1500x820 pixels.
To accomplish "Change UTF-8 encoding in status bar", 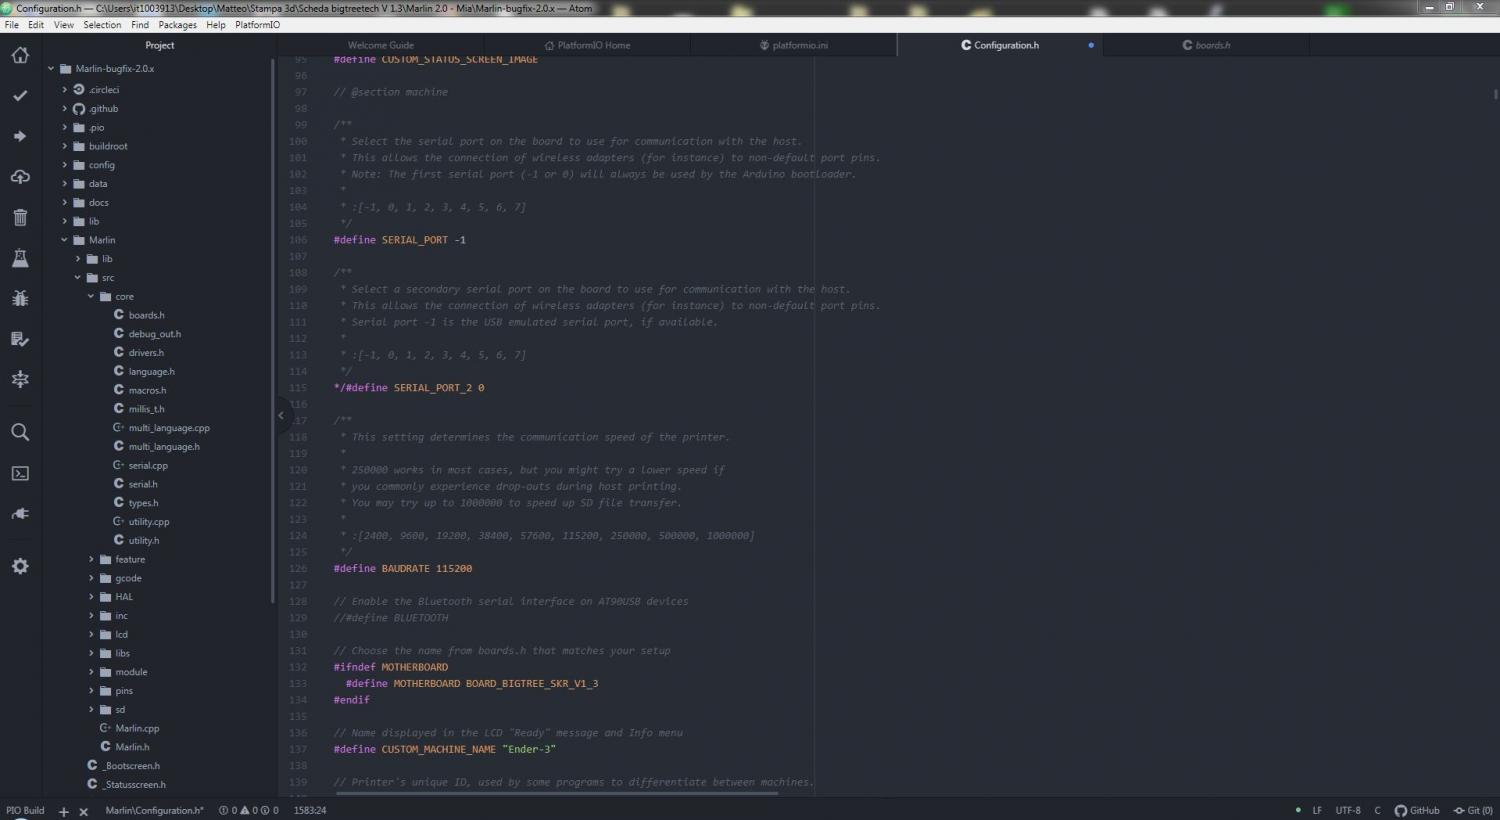I will pyautogui.click(x=1348, y=810).
